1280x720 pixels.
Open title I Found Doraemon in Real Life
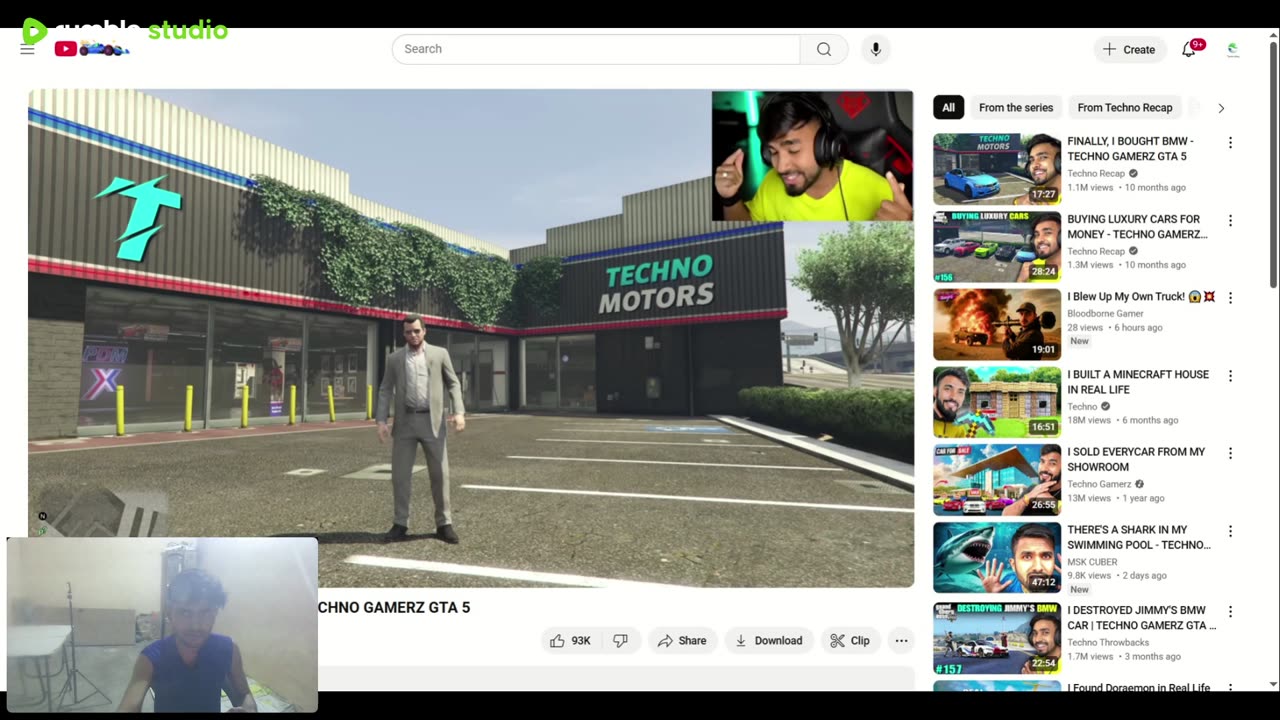tap(1139, 687)
